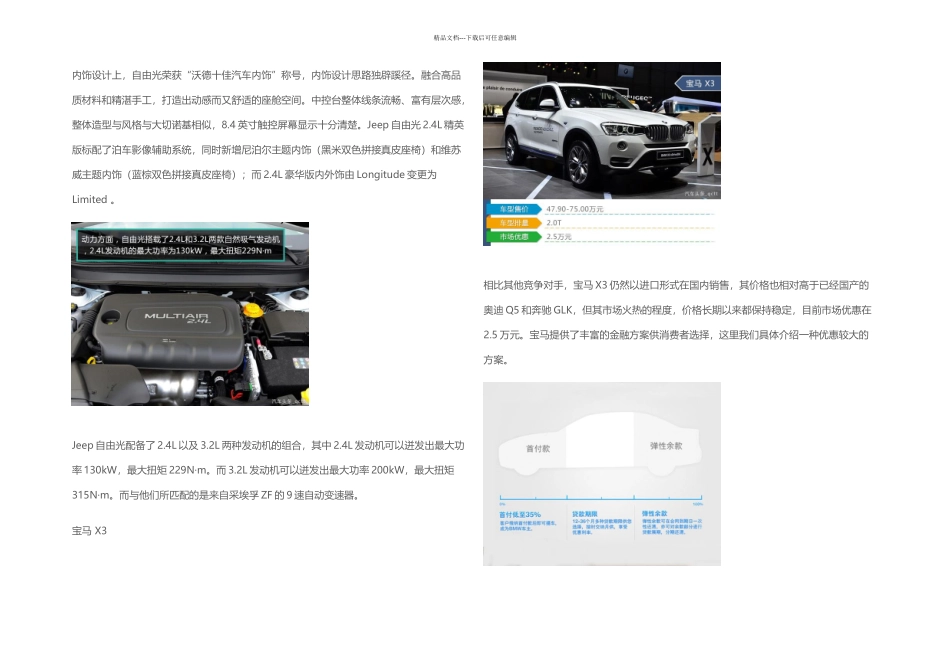This screenshot has height=672, width=950.
Task: Click the green "市场优惠" label
Action: click(513, 237)
